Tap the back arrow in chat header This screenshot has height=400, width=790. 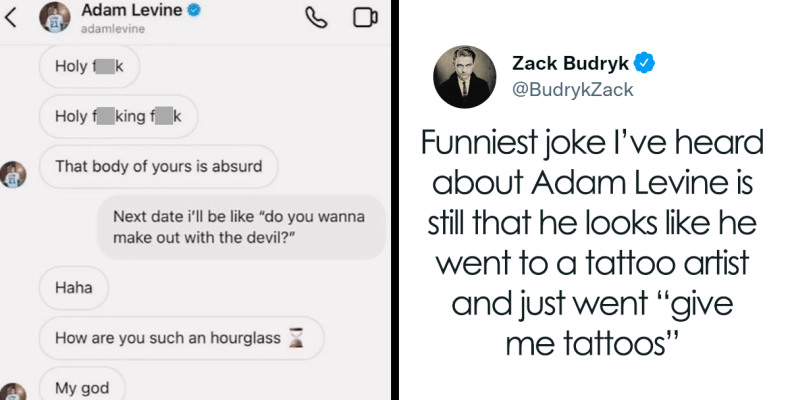(x=11, y=18)
